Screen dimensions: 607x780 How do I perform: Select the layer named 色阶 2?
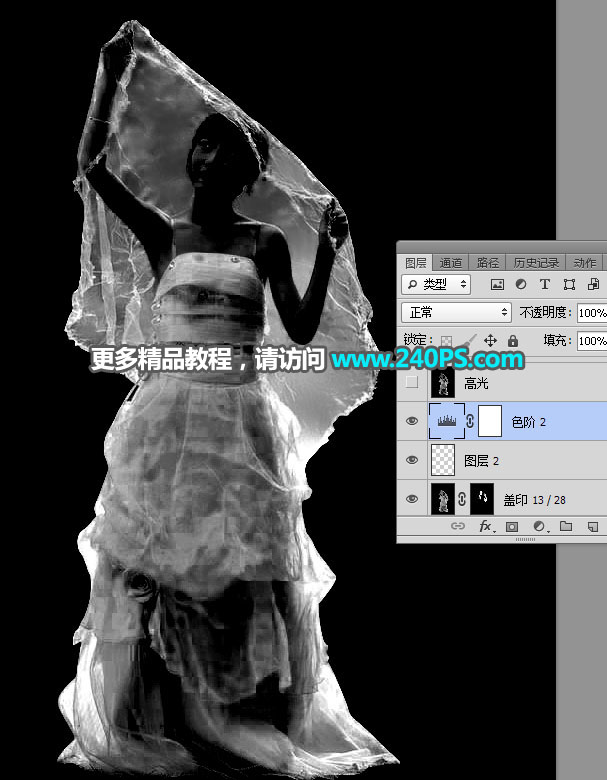click(x=528, y=422)
